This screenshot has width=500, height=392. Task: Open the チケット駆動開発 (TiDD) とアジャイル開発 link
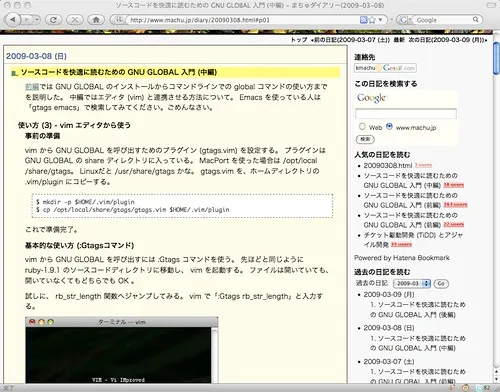tap(413, 240)
